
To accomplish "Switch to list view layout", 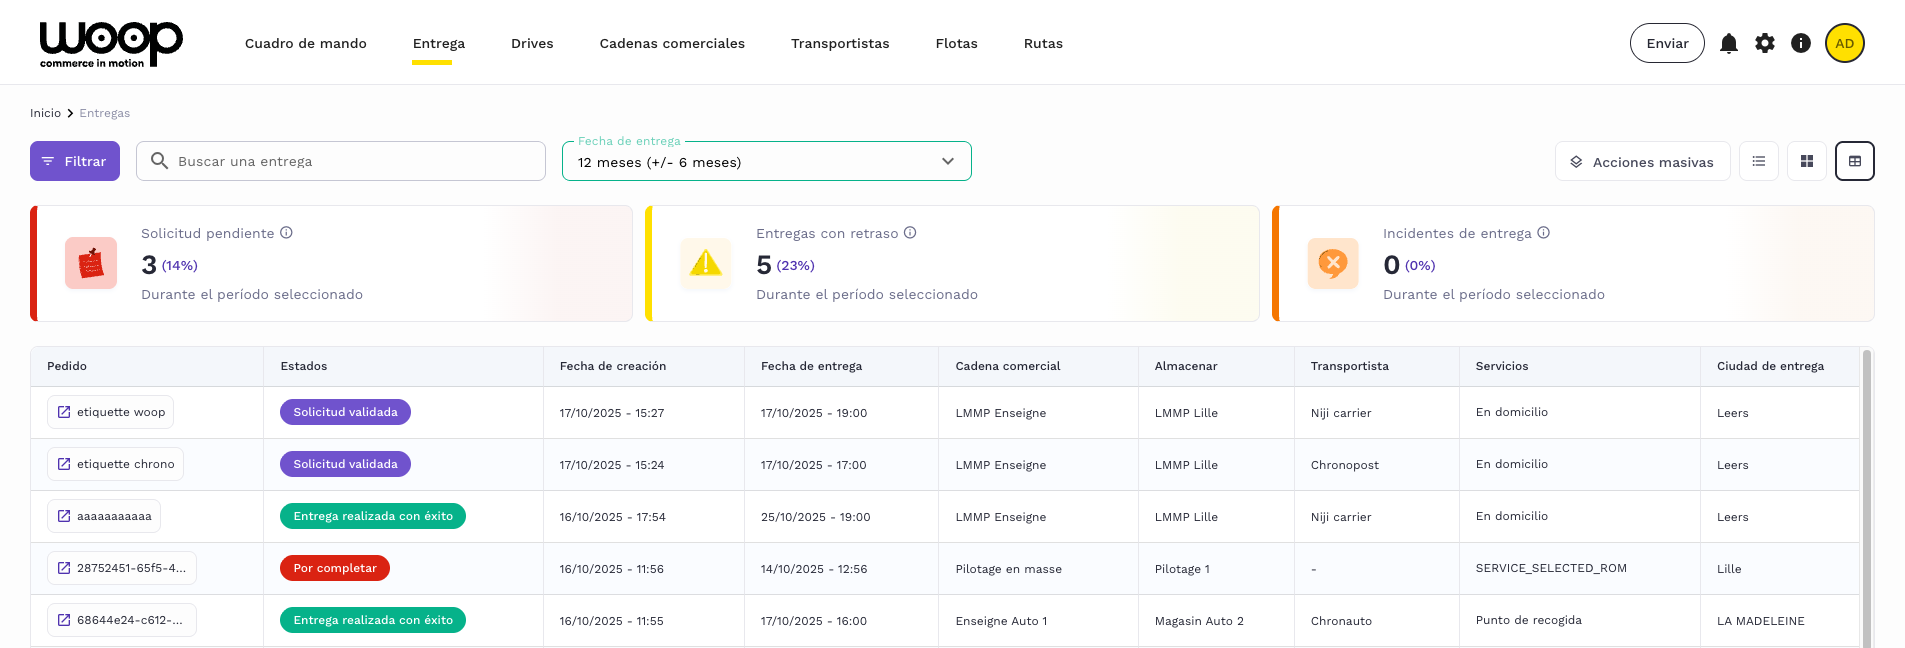I will click(x=1758, y=161).
